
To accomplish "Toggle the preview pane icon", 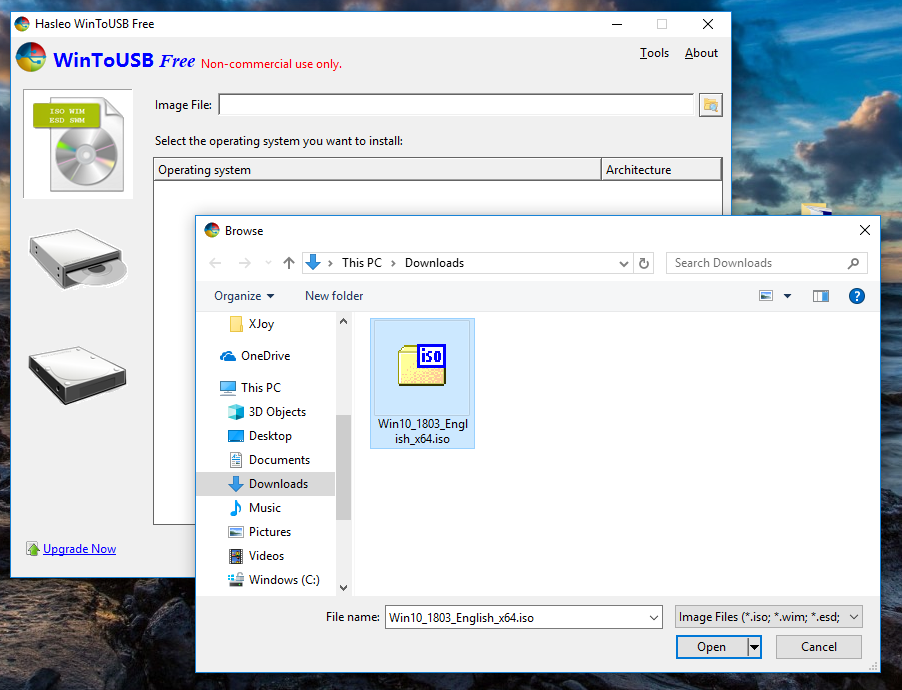I will coord(820,296).
